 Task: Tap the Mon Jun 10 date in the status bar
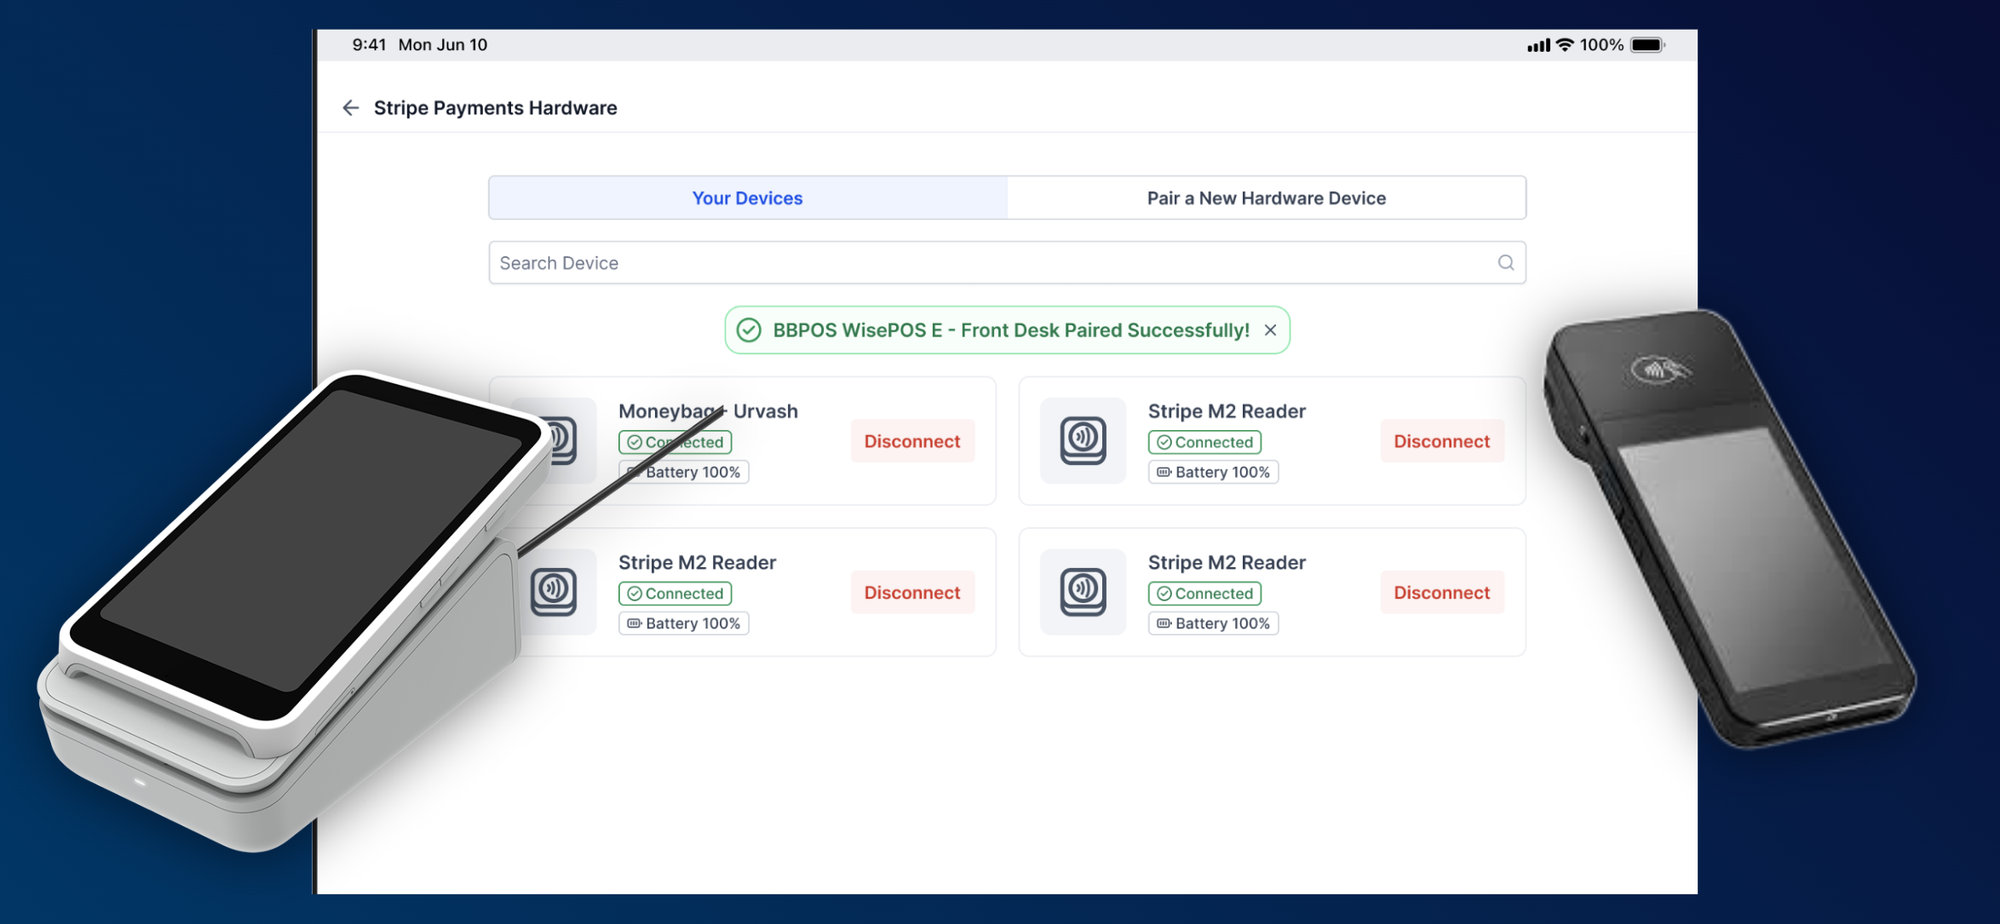coord(443,45)
